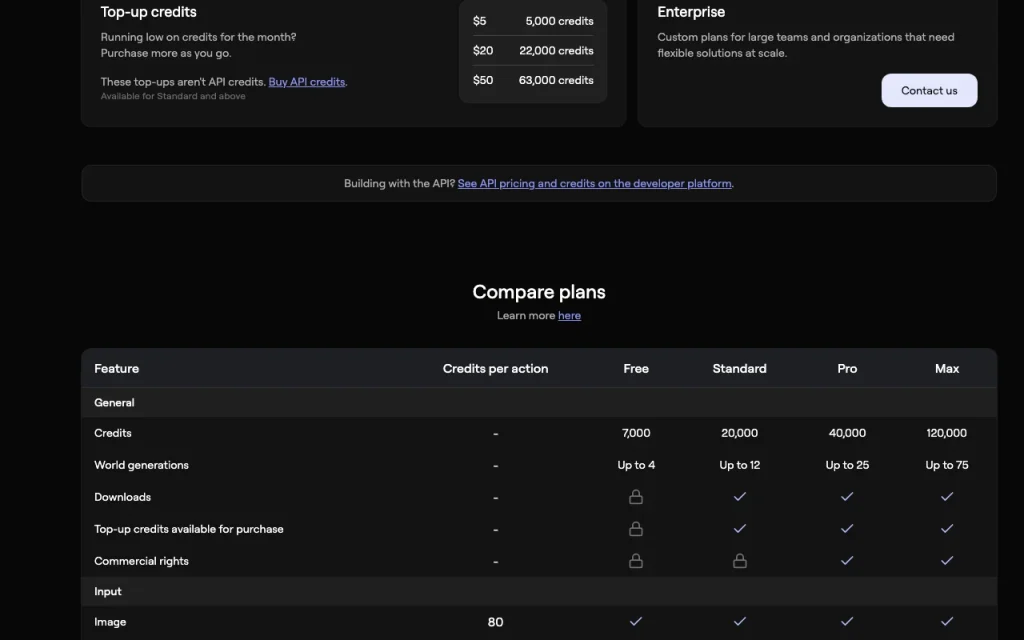Viewport: 1024px width, 640px height.
Task: Click the Enterprise heading
Action: pos(691,12)
